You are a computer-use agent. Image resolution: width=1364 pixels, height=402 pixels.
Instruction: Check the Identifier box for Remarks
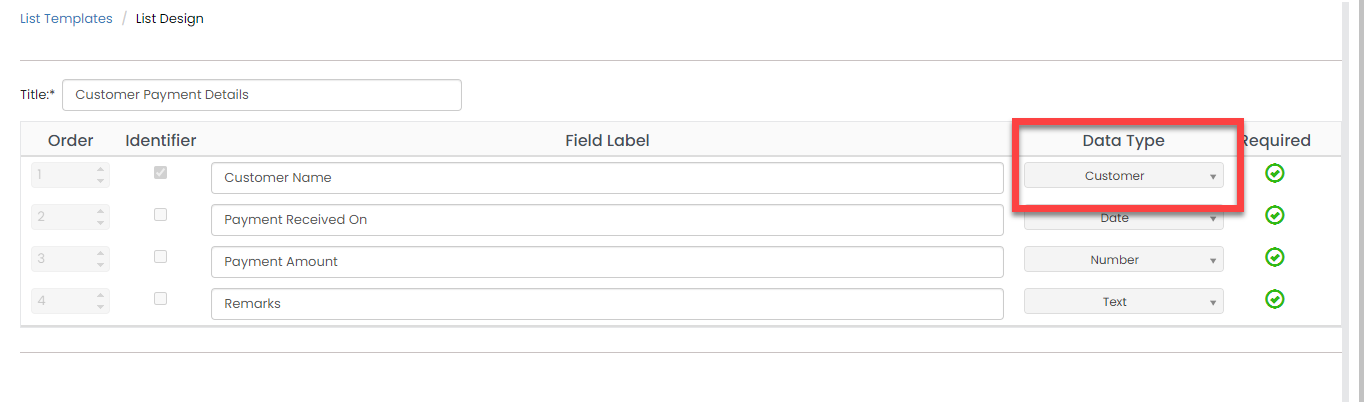(x=160, y=299)
